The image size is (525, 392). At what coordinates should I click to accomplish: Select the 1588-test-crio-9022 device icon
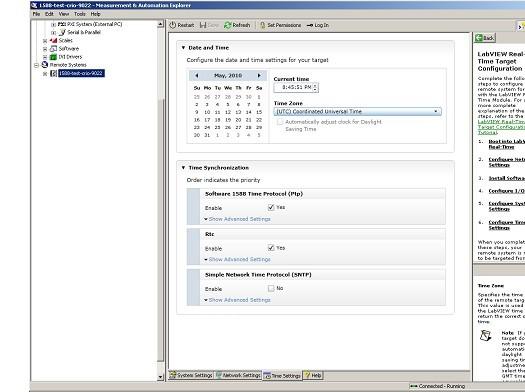[53, 73]
